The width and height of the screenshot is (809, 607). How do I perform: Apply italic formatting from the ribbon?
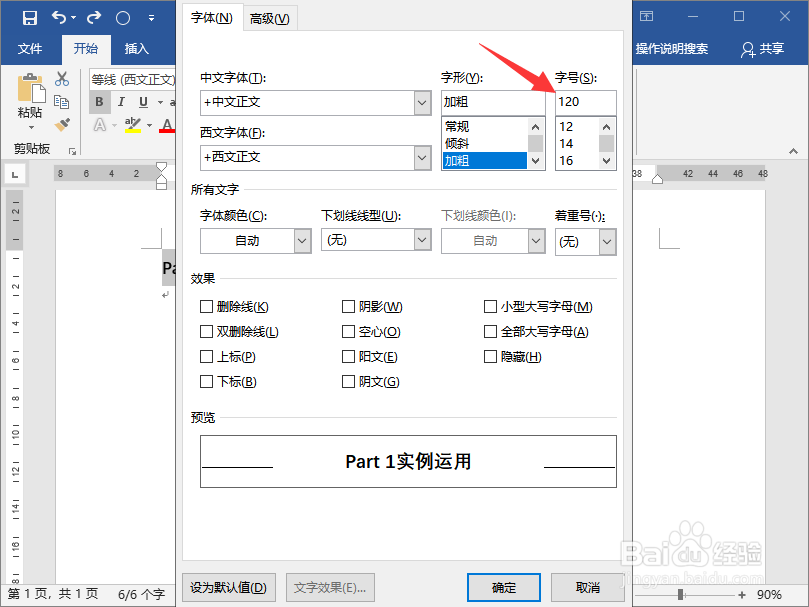point(120,102)
